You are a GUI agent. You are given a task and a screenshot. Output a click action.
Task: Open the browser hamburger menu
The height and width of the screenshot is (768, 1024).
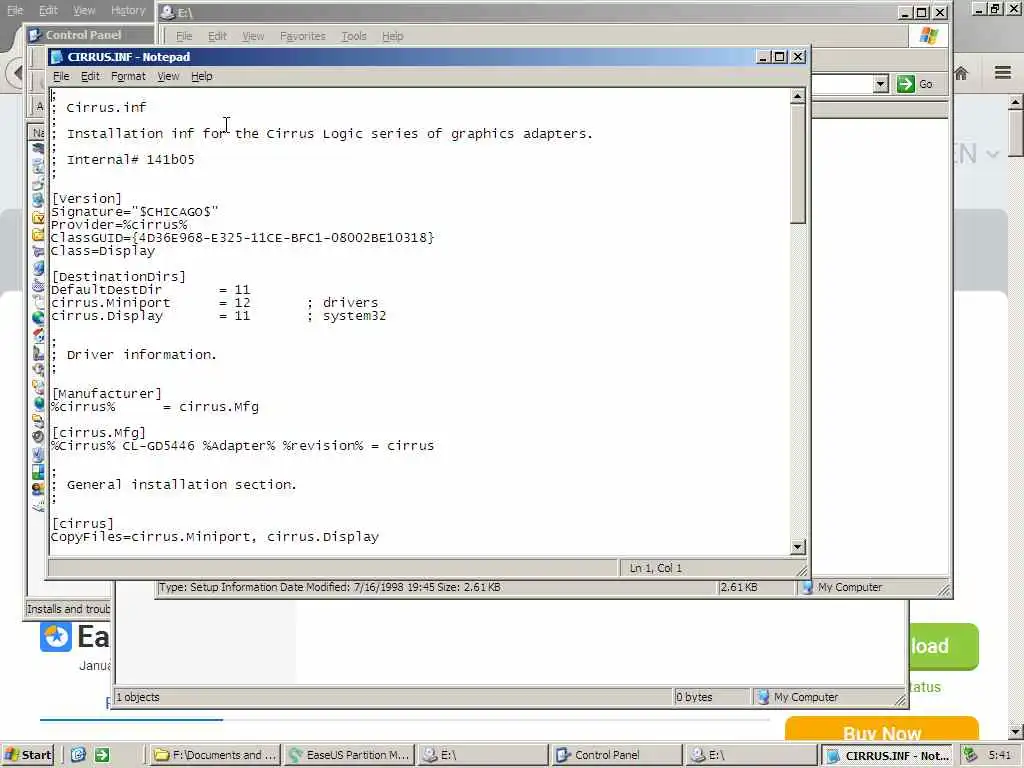click(x=1003, y=72)
